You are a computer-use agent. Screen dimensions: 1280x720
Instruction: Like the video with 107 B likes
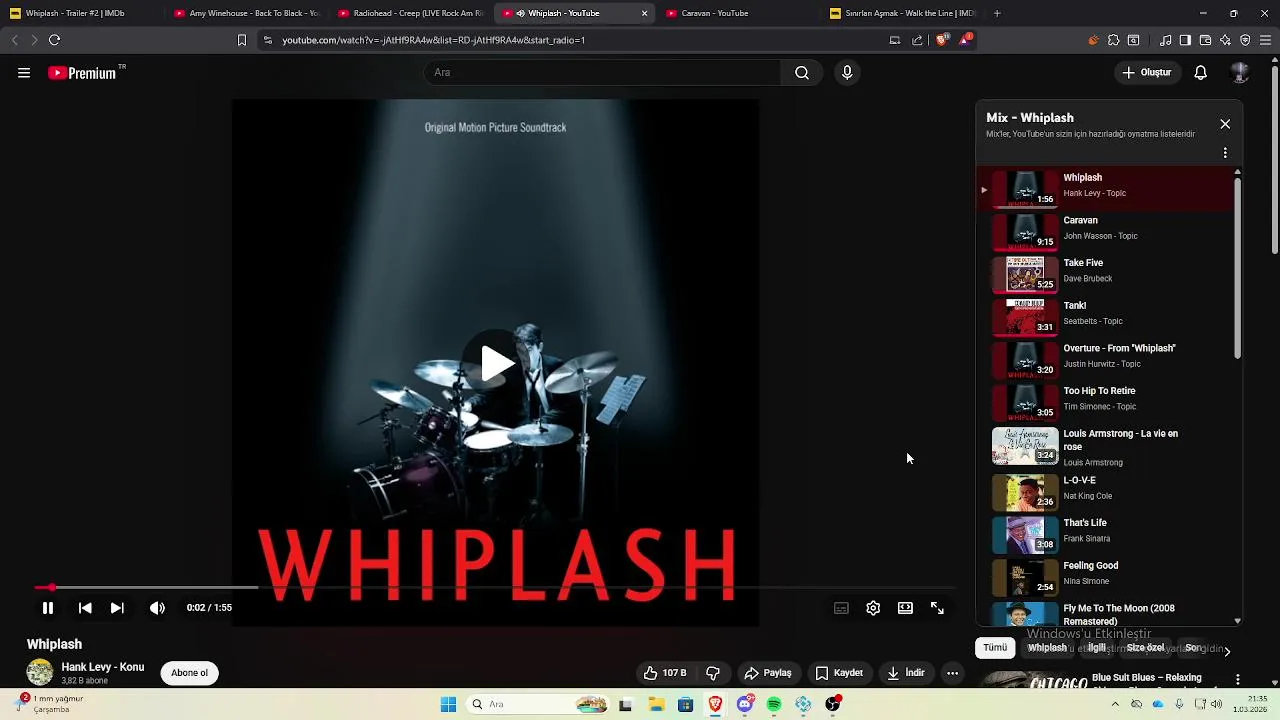pyautogui.click(x=665, y=673)
